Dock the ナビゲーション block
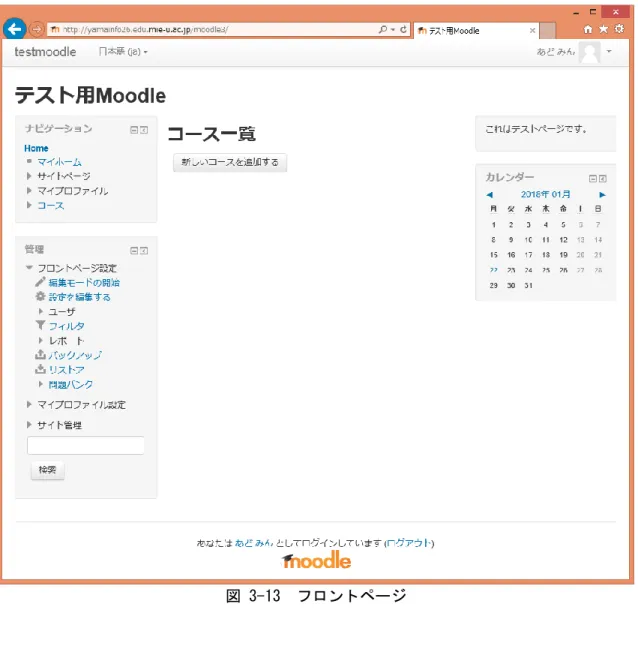This screenshot has width=638, height=649. tap(144, 130)
